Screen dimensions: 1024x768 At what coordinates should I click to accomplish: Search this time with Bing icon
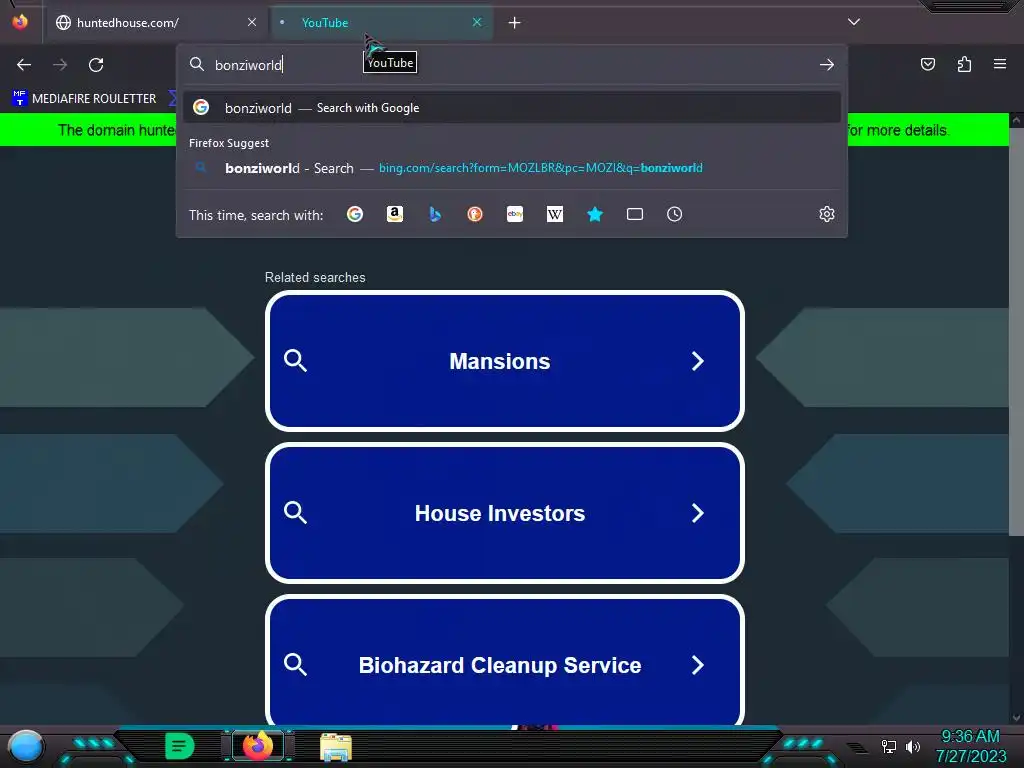point(435,214)
